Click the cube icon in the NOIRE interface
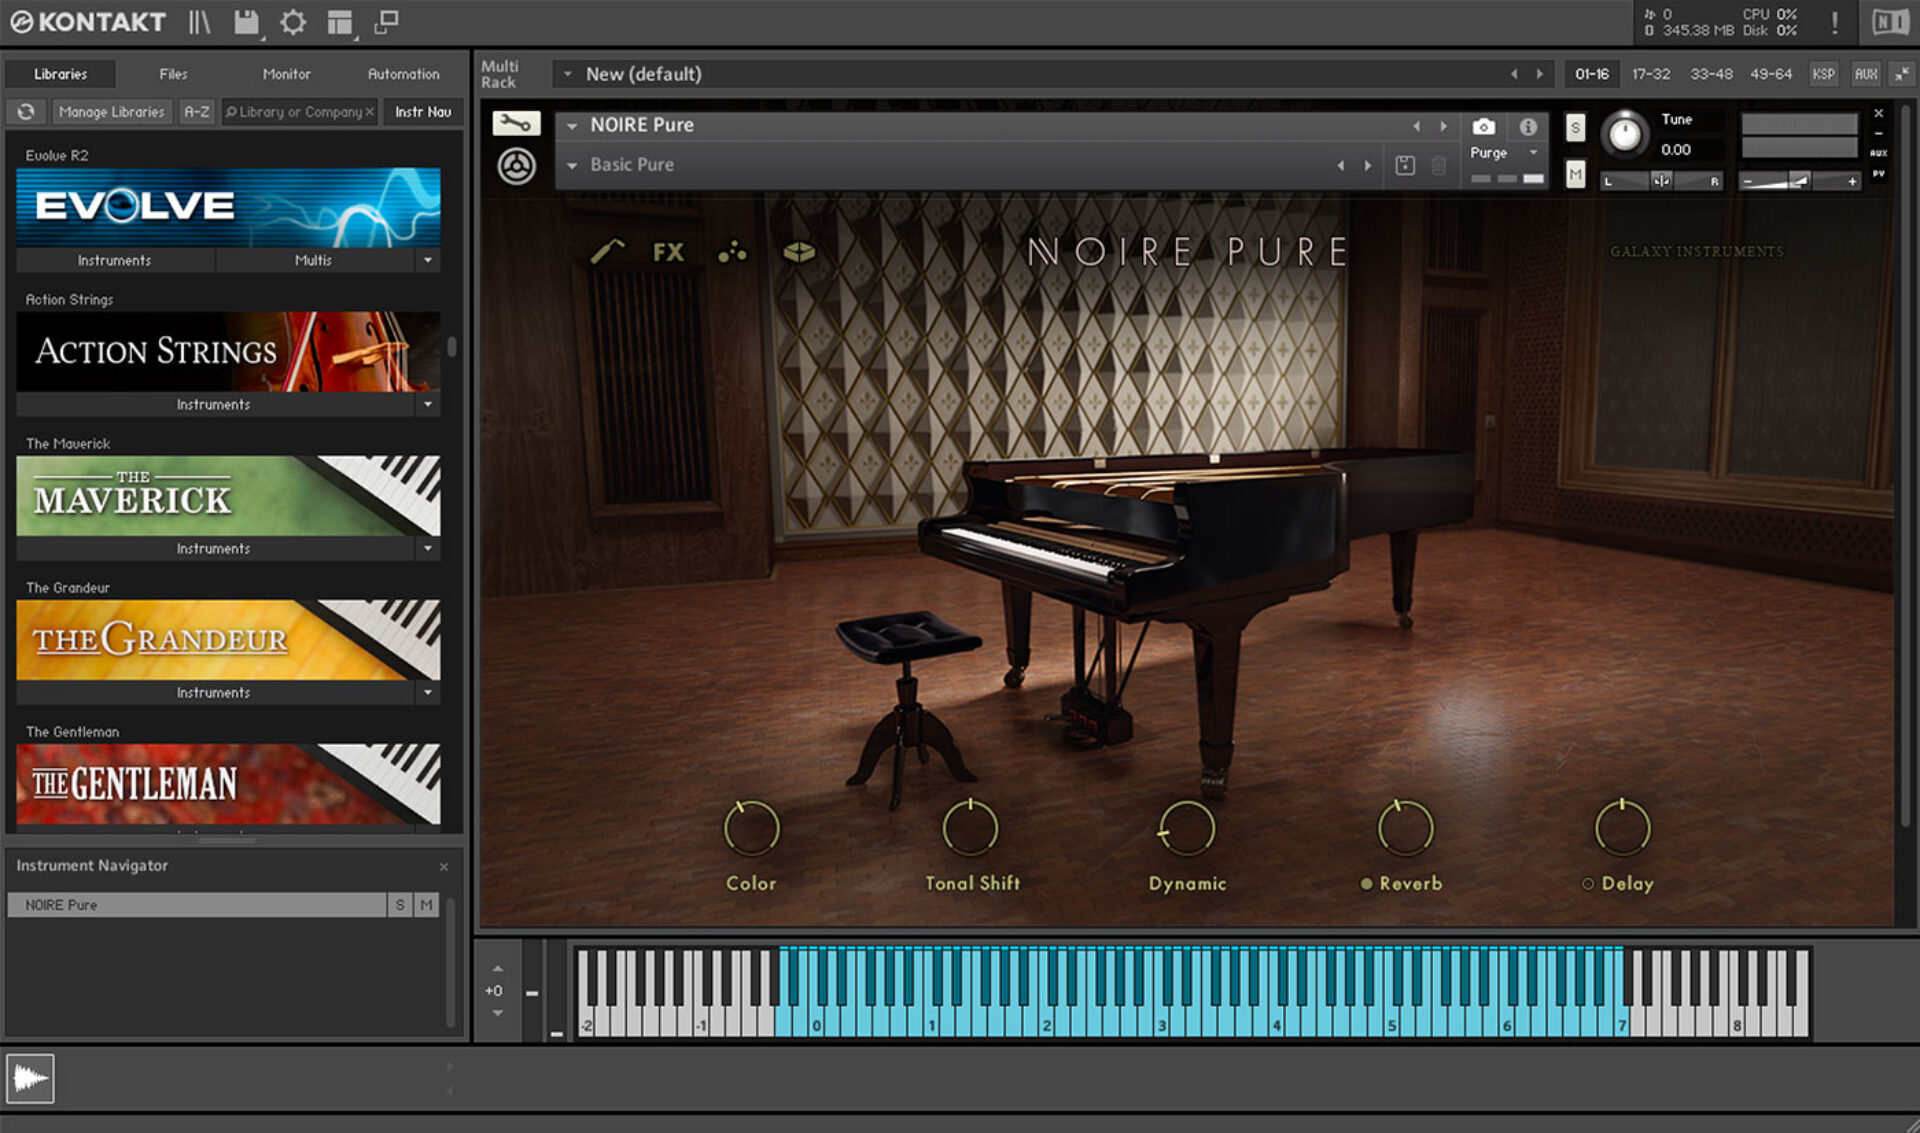The image size is (1920, 1133). pyautogui.click(x=798, y=252)
